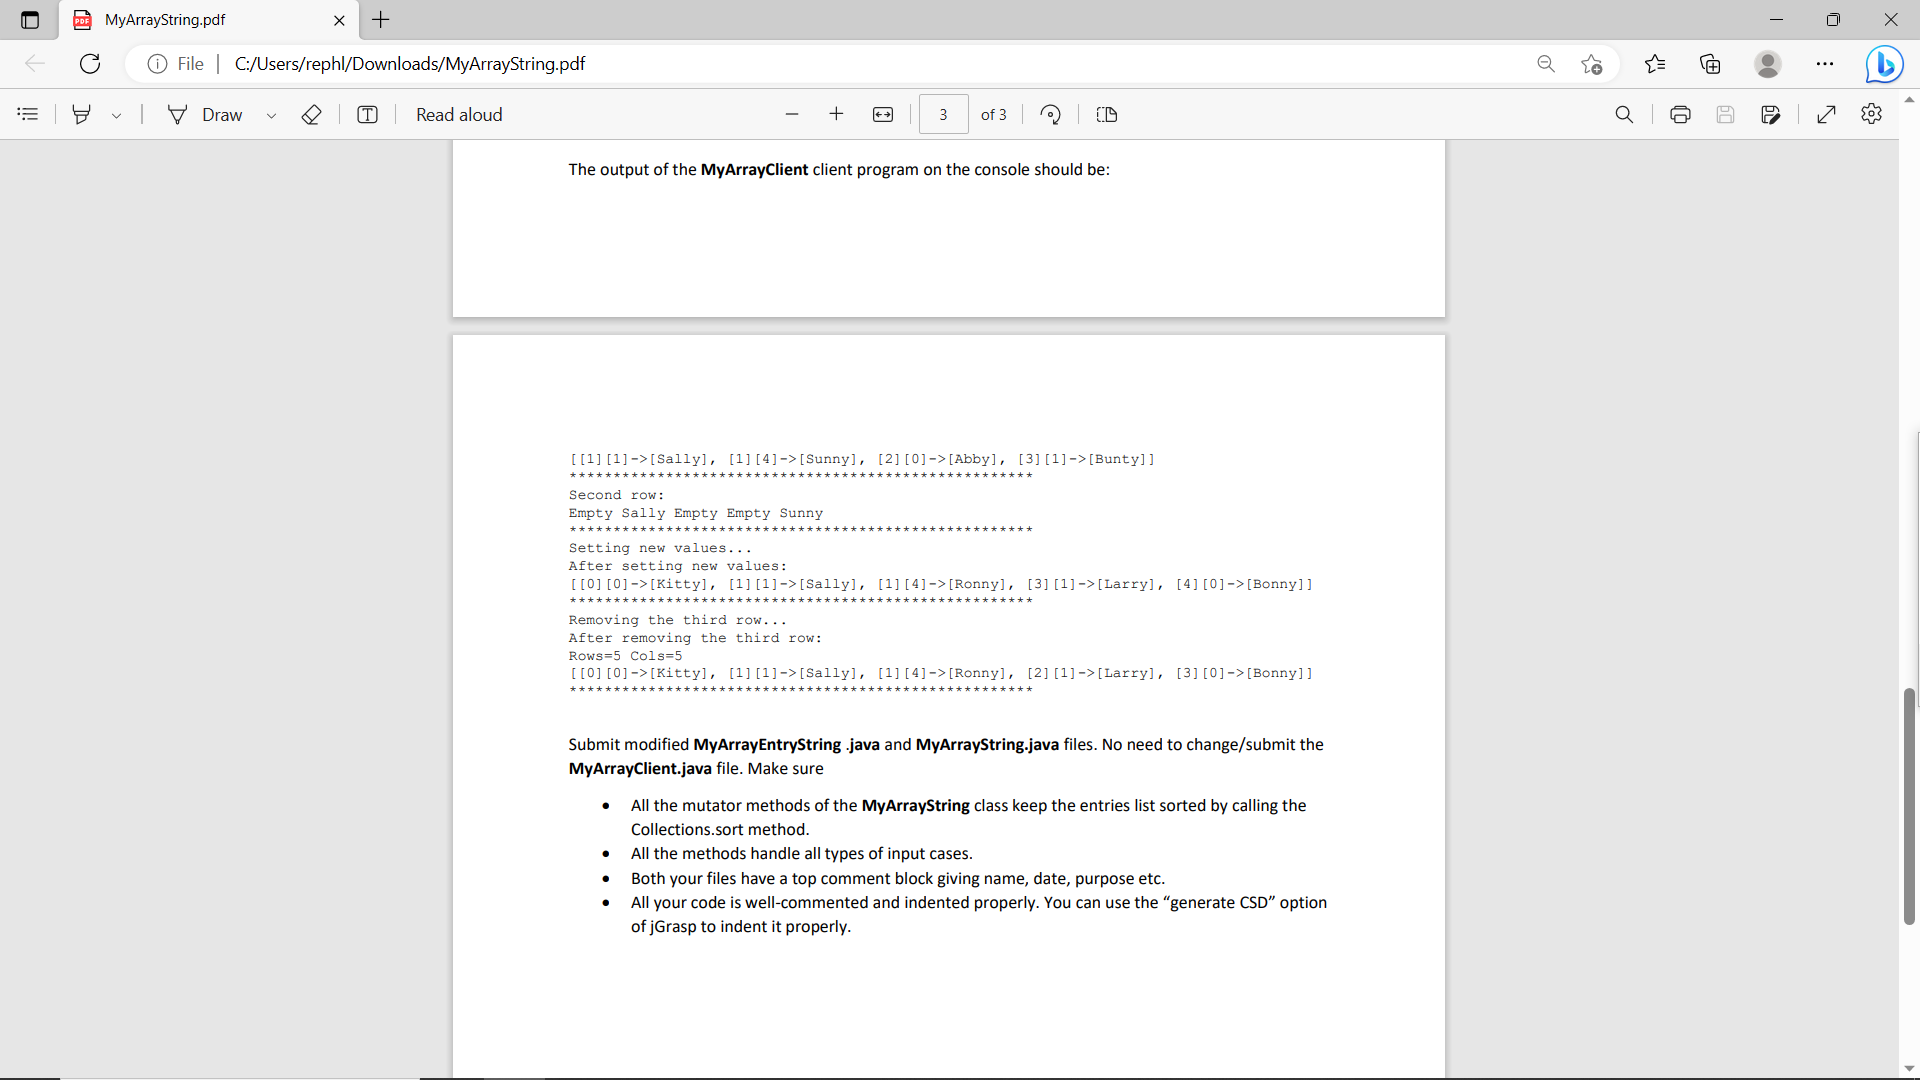Click the Add text tool icon
This screenshot has height=1080, width=1920.
(x=367, y=115)
